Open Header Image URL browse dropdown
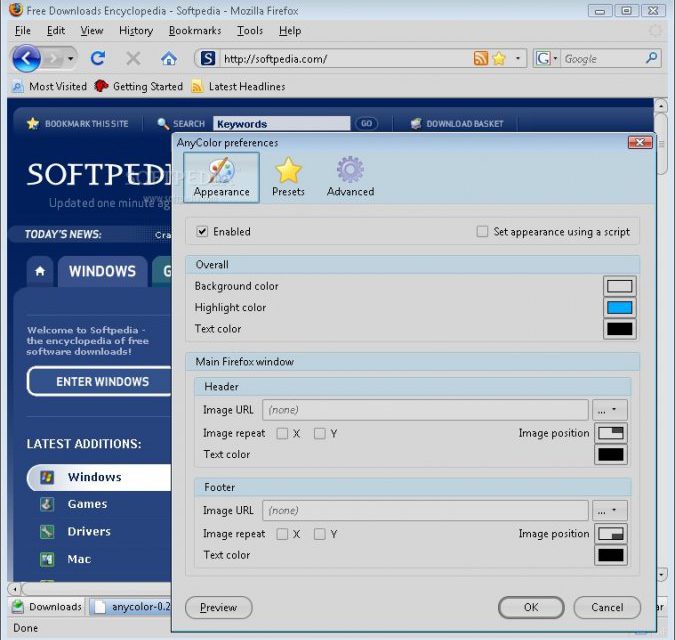 [x=610, y=410]
